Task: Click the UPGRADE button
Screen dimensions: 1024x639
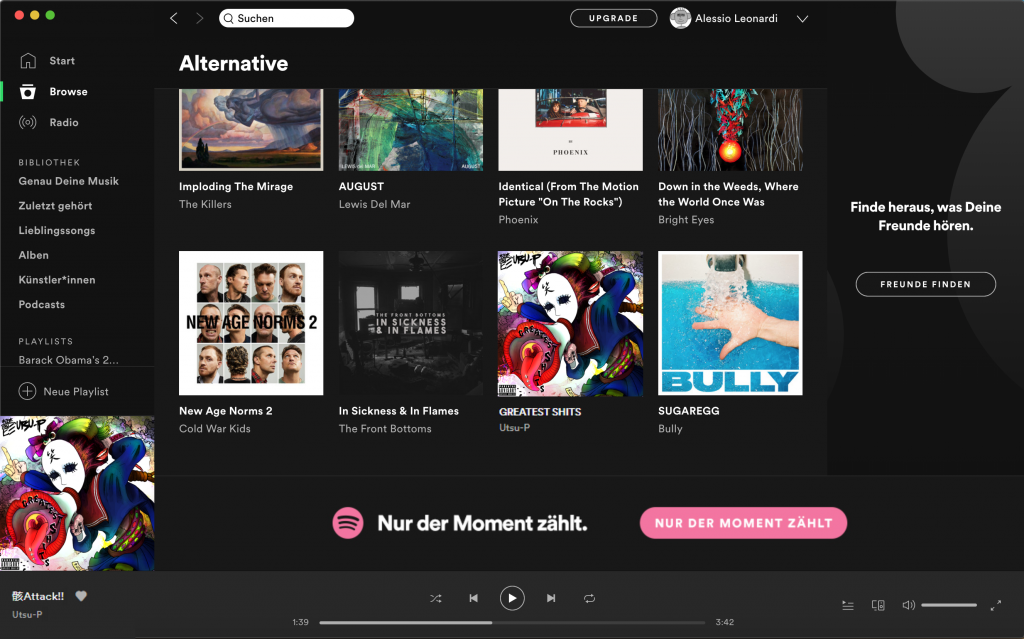Action: (613, 18)
